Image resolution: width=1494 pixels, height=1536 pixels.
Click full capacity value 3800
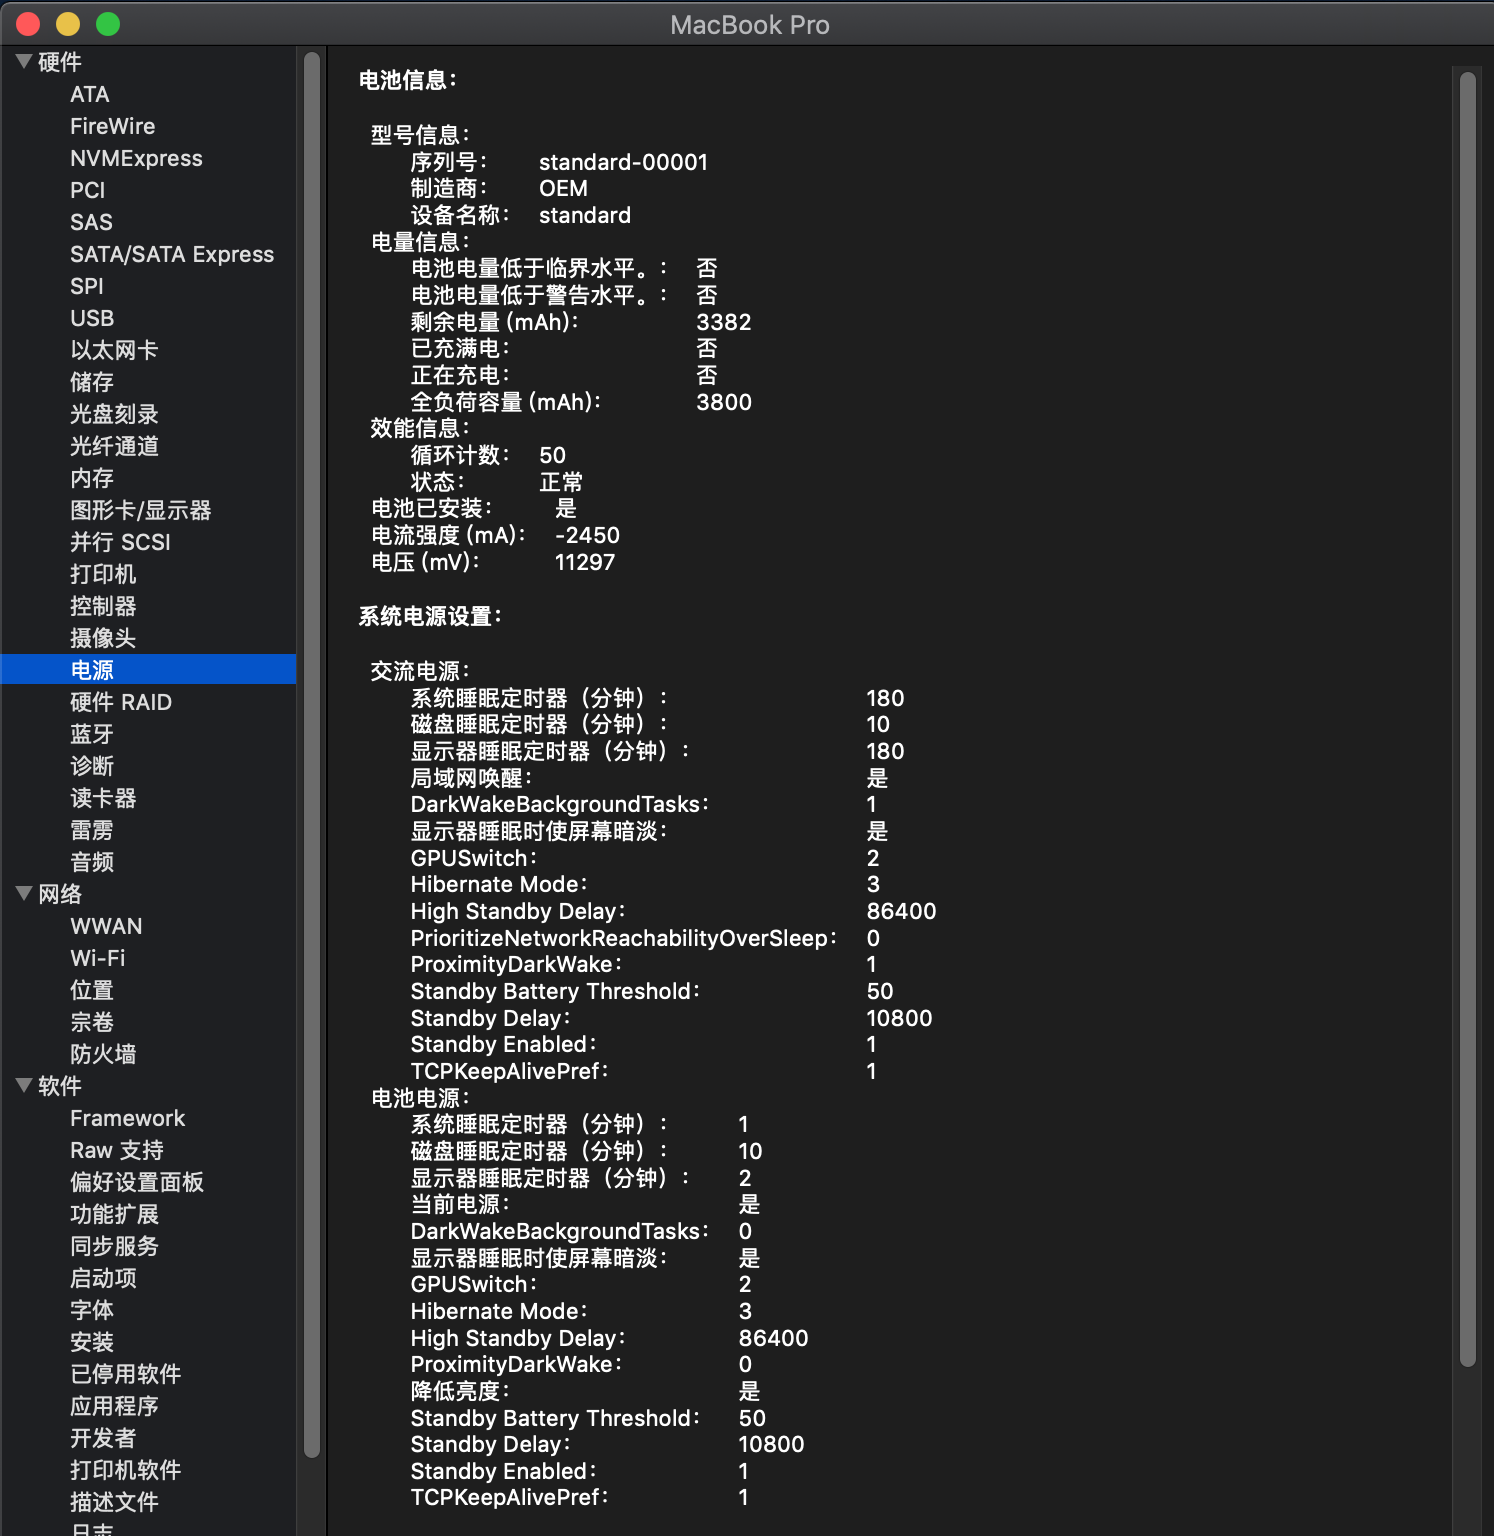click(724, 402)
